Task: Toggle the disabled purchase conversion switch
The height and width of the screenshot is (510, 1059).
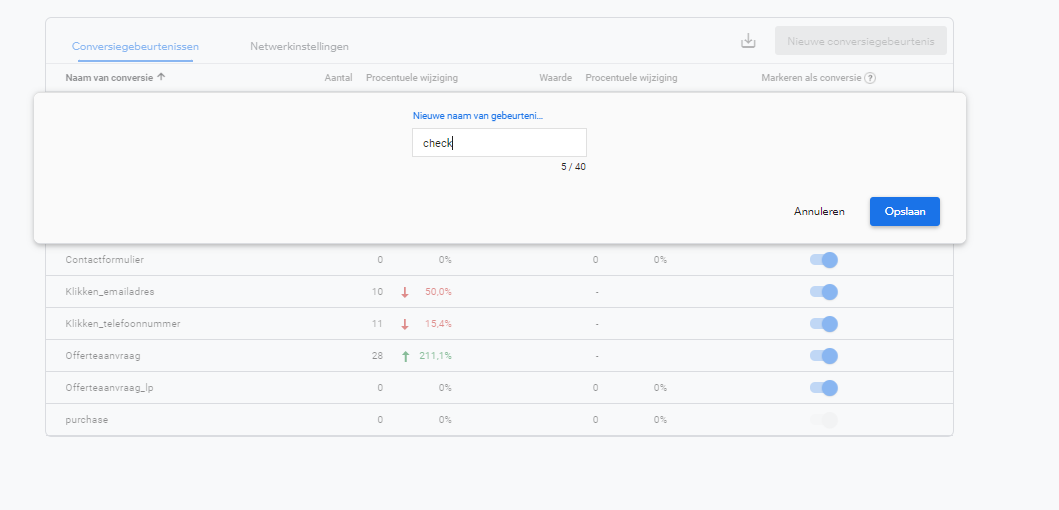Action: pyautogui.click(x=824, y=420)
